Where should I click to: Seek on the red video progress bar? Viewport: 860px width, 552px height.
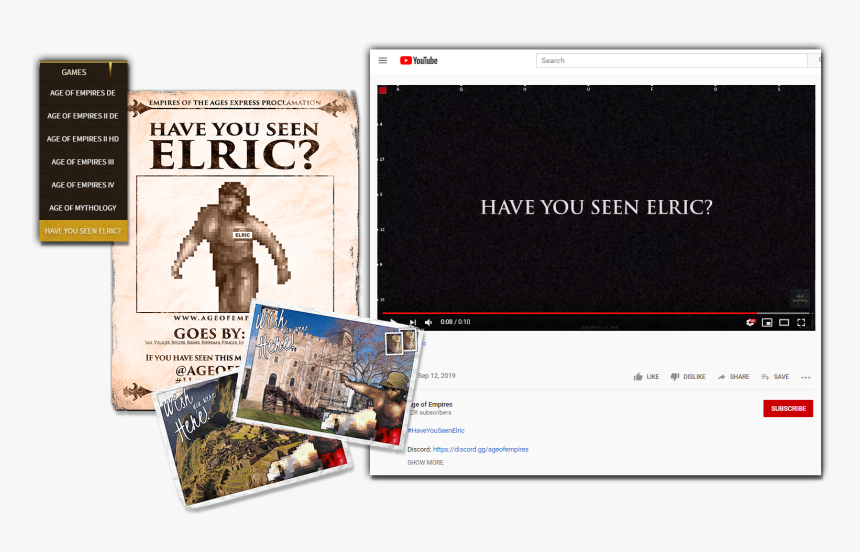pyautogui.click(x=596, y=313)
